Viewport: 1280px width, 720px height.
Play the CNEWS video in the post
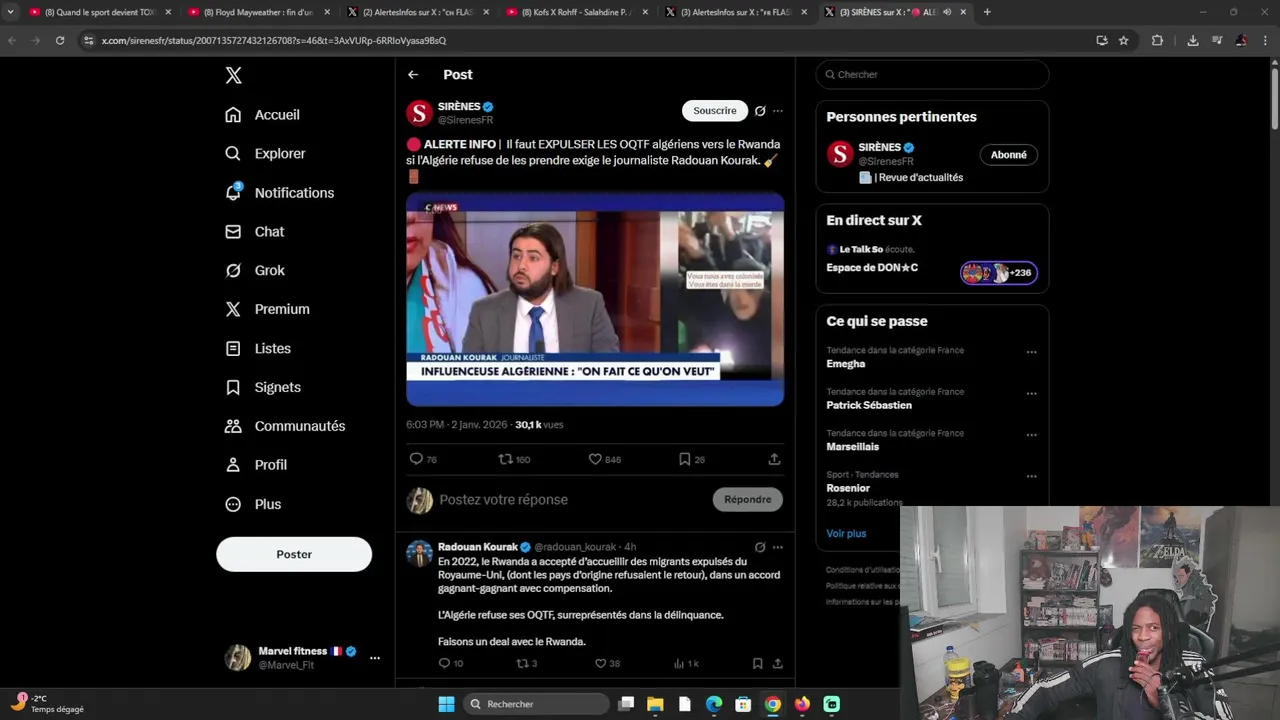(x=595, y=300)
